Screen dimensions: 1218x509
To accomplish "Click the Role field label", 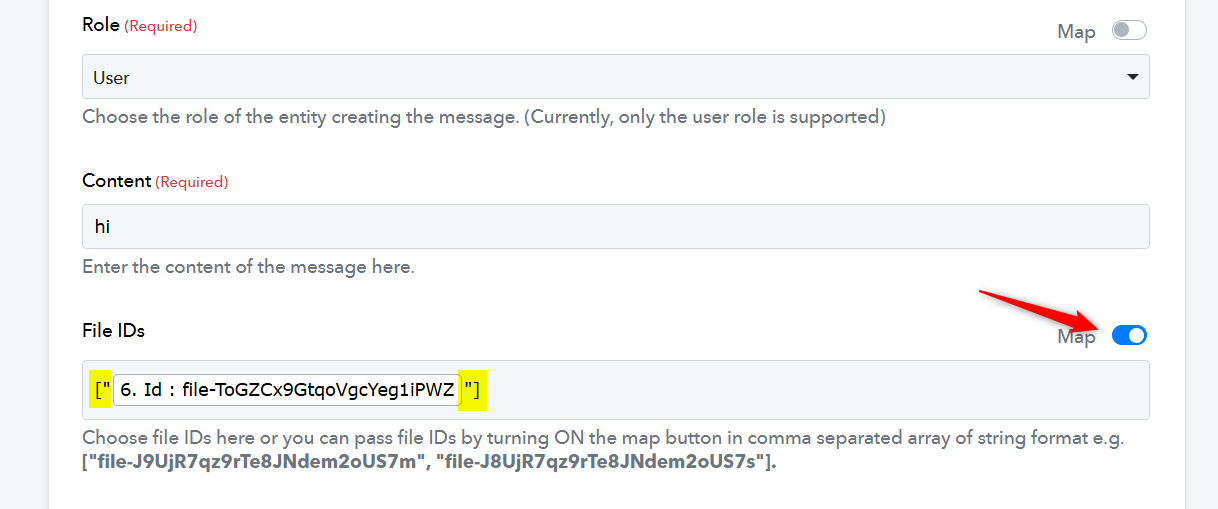I will click(100, 25).
